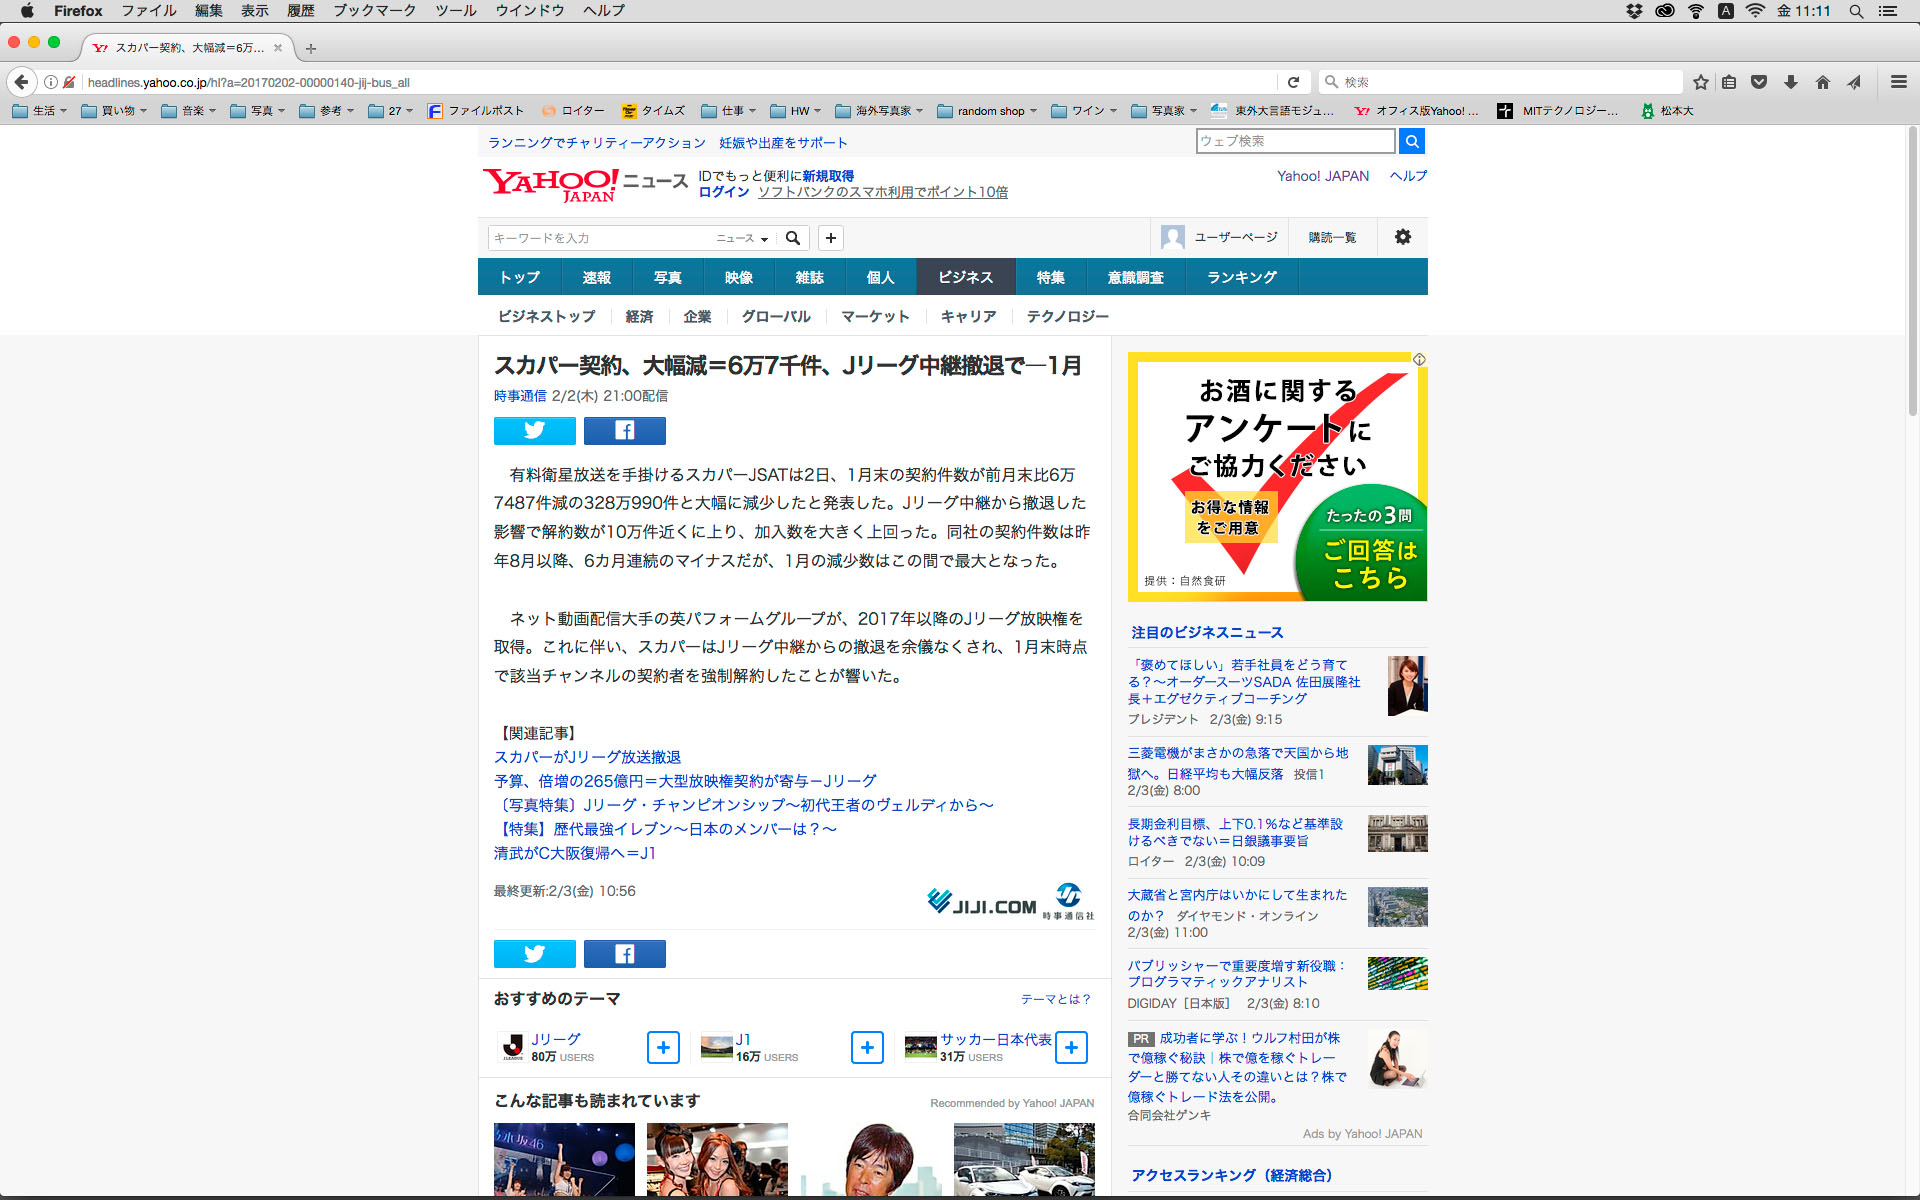This screenshot has height=1200, width=1920.
Task: Switch to the ランキング news tab
Action: pos(1241,277)
